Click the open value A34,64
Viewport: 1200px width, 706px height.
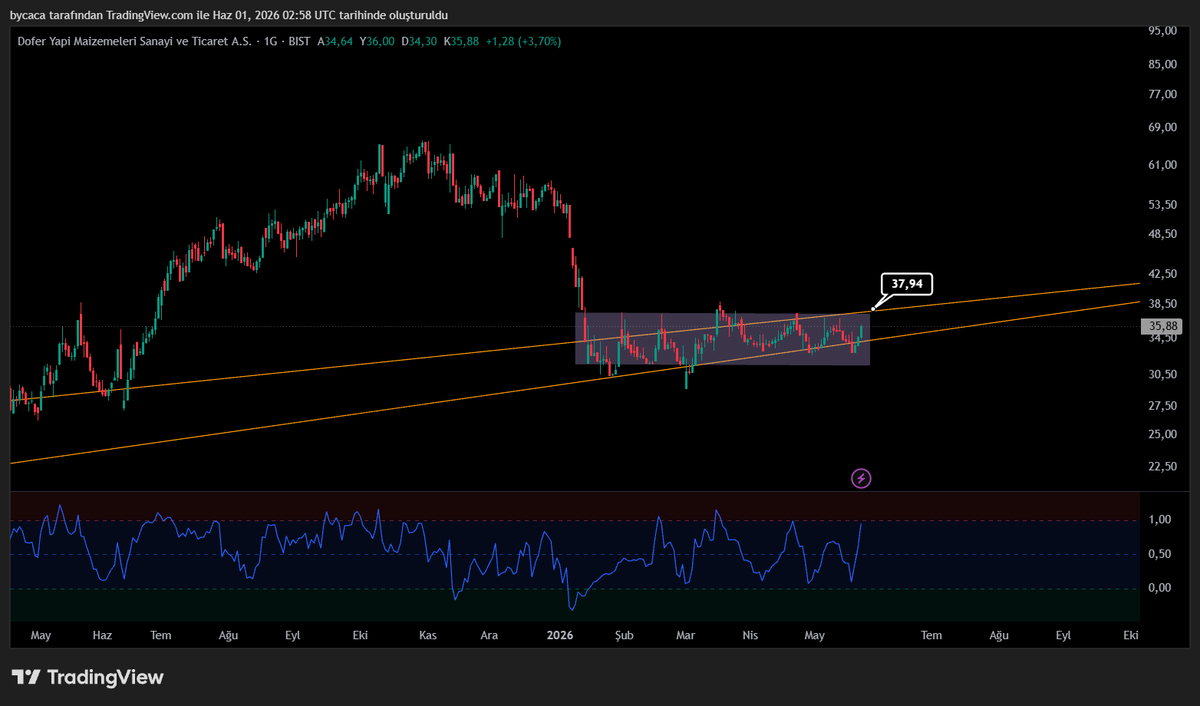click(x=335, y=41)
